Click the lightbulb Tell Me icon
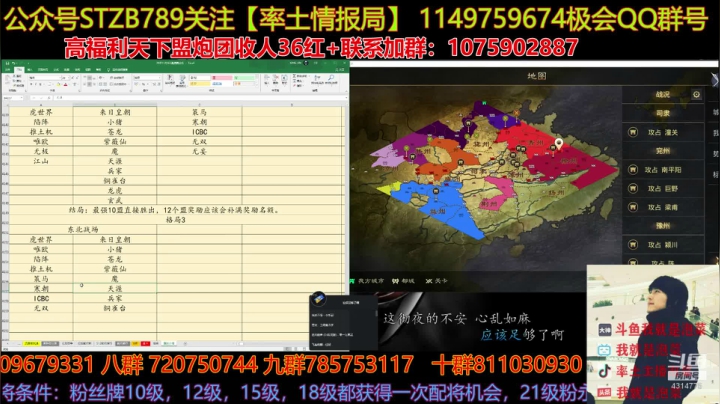This screenshot has width=720, height=404. [x=109, y=70]
